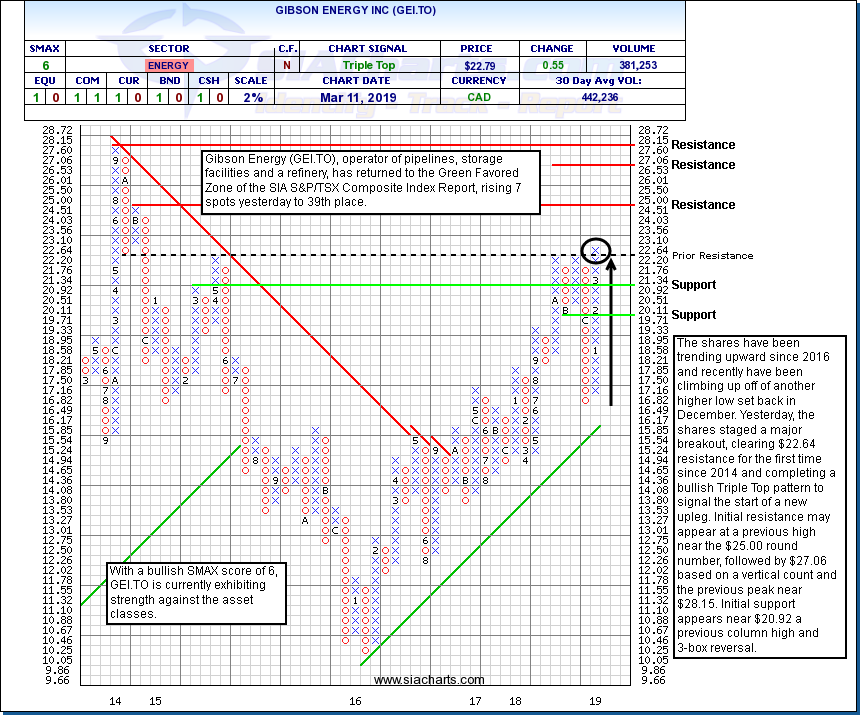Click the black upward arrow on chart
This screenshot has height=715, width=860.
[610, 330]
